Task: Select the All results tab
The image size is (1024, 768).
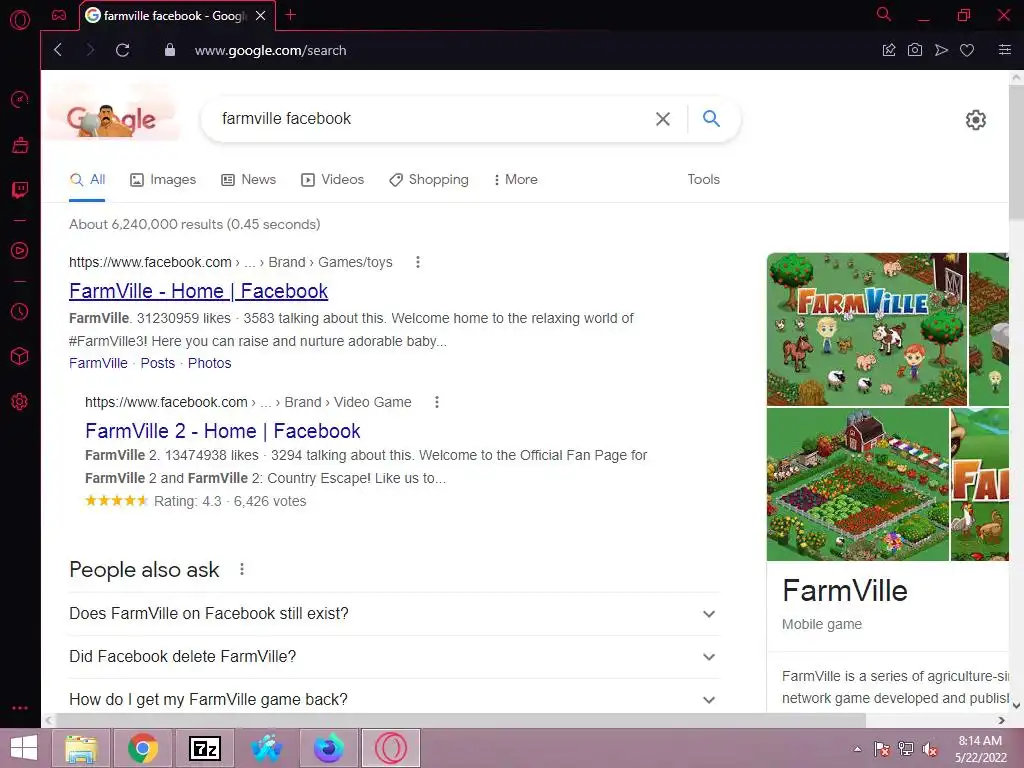Action: pyautogui.click(x=88, y=180)
